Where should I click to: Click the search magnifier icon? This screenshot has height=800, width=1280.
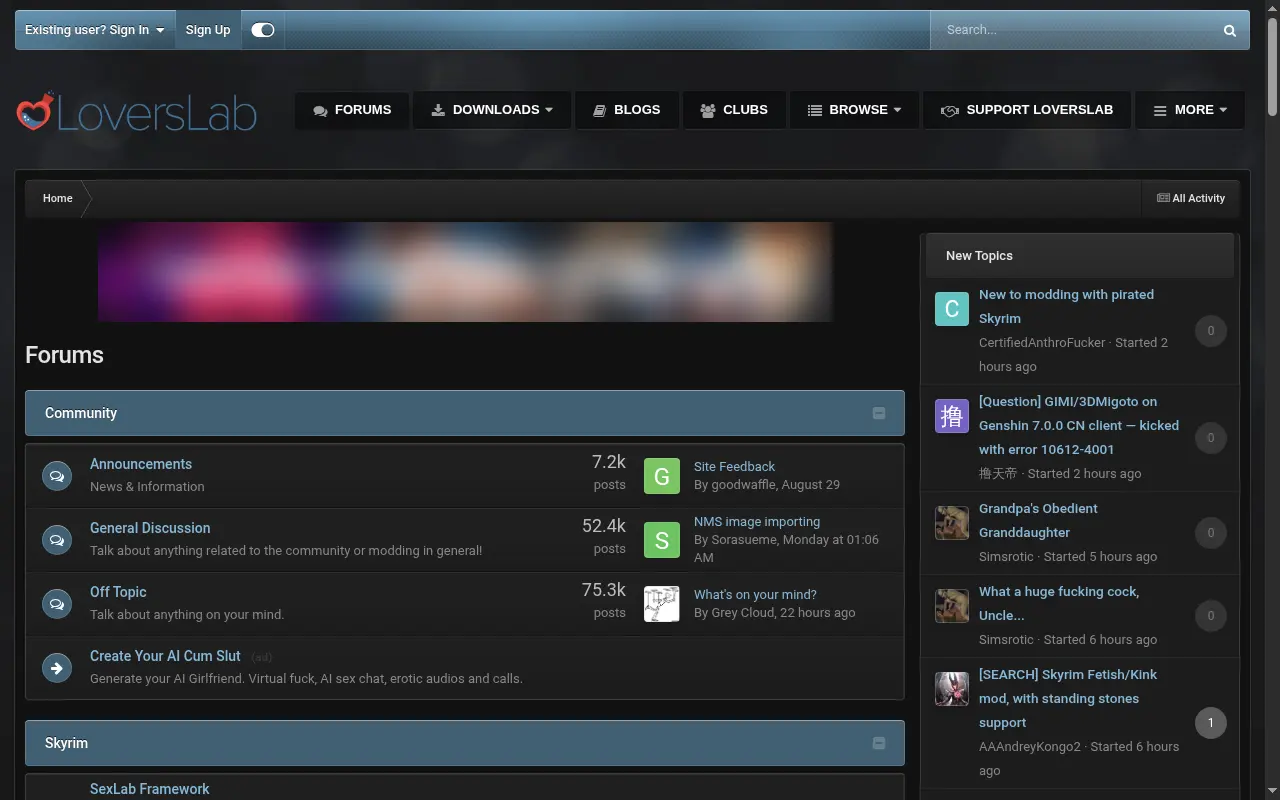tap(1230, 30)
